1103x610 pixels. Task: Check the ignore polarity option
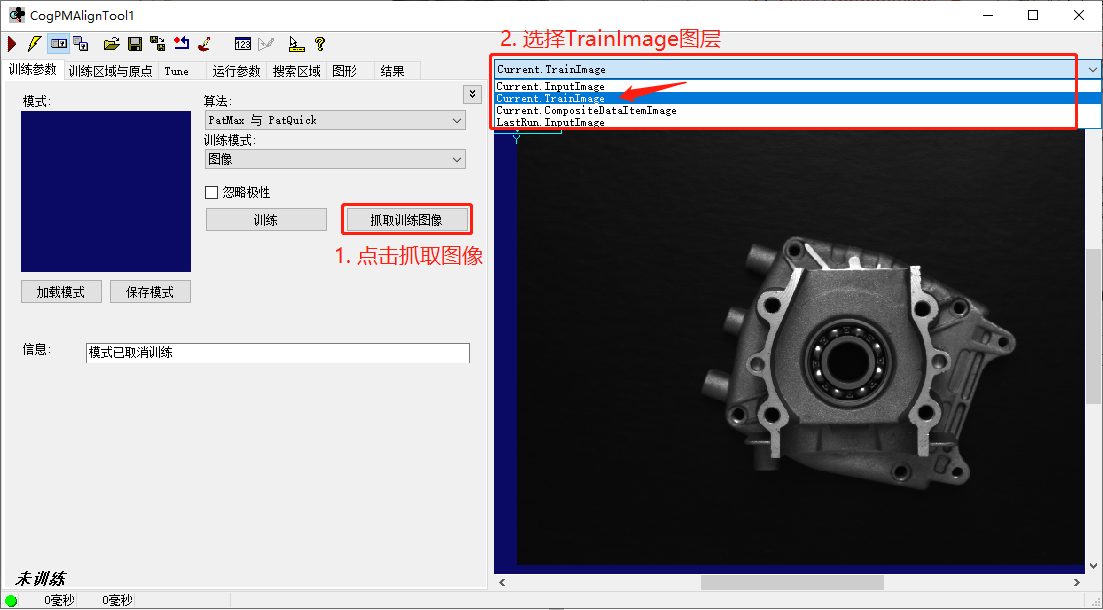pos(213,192)
